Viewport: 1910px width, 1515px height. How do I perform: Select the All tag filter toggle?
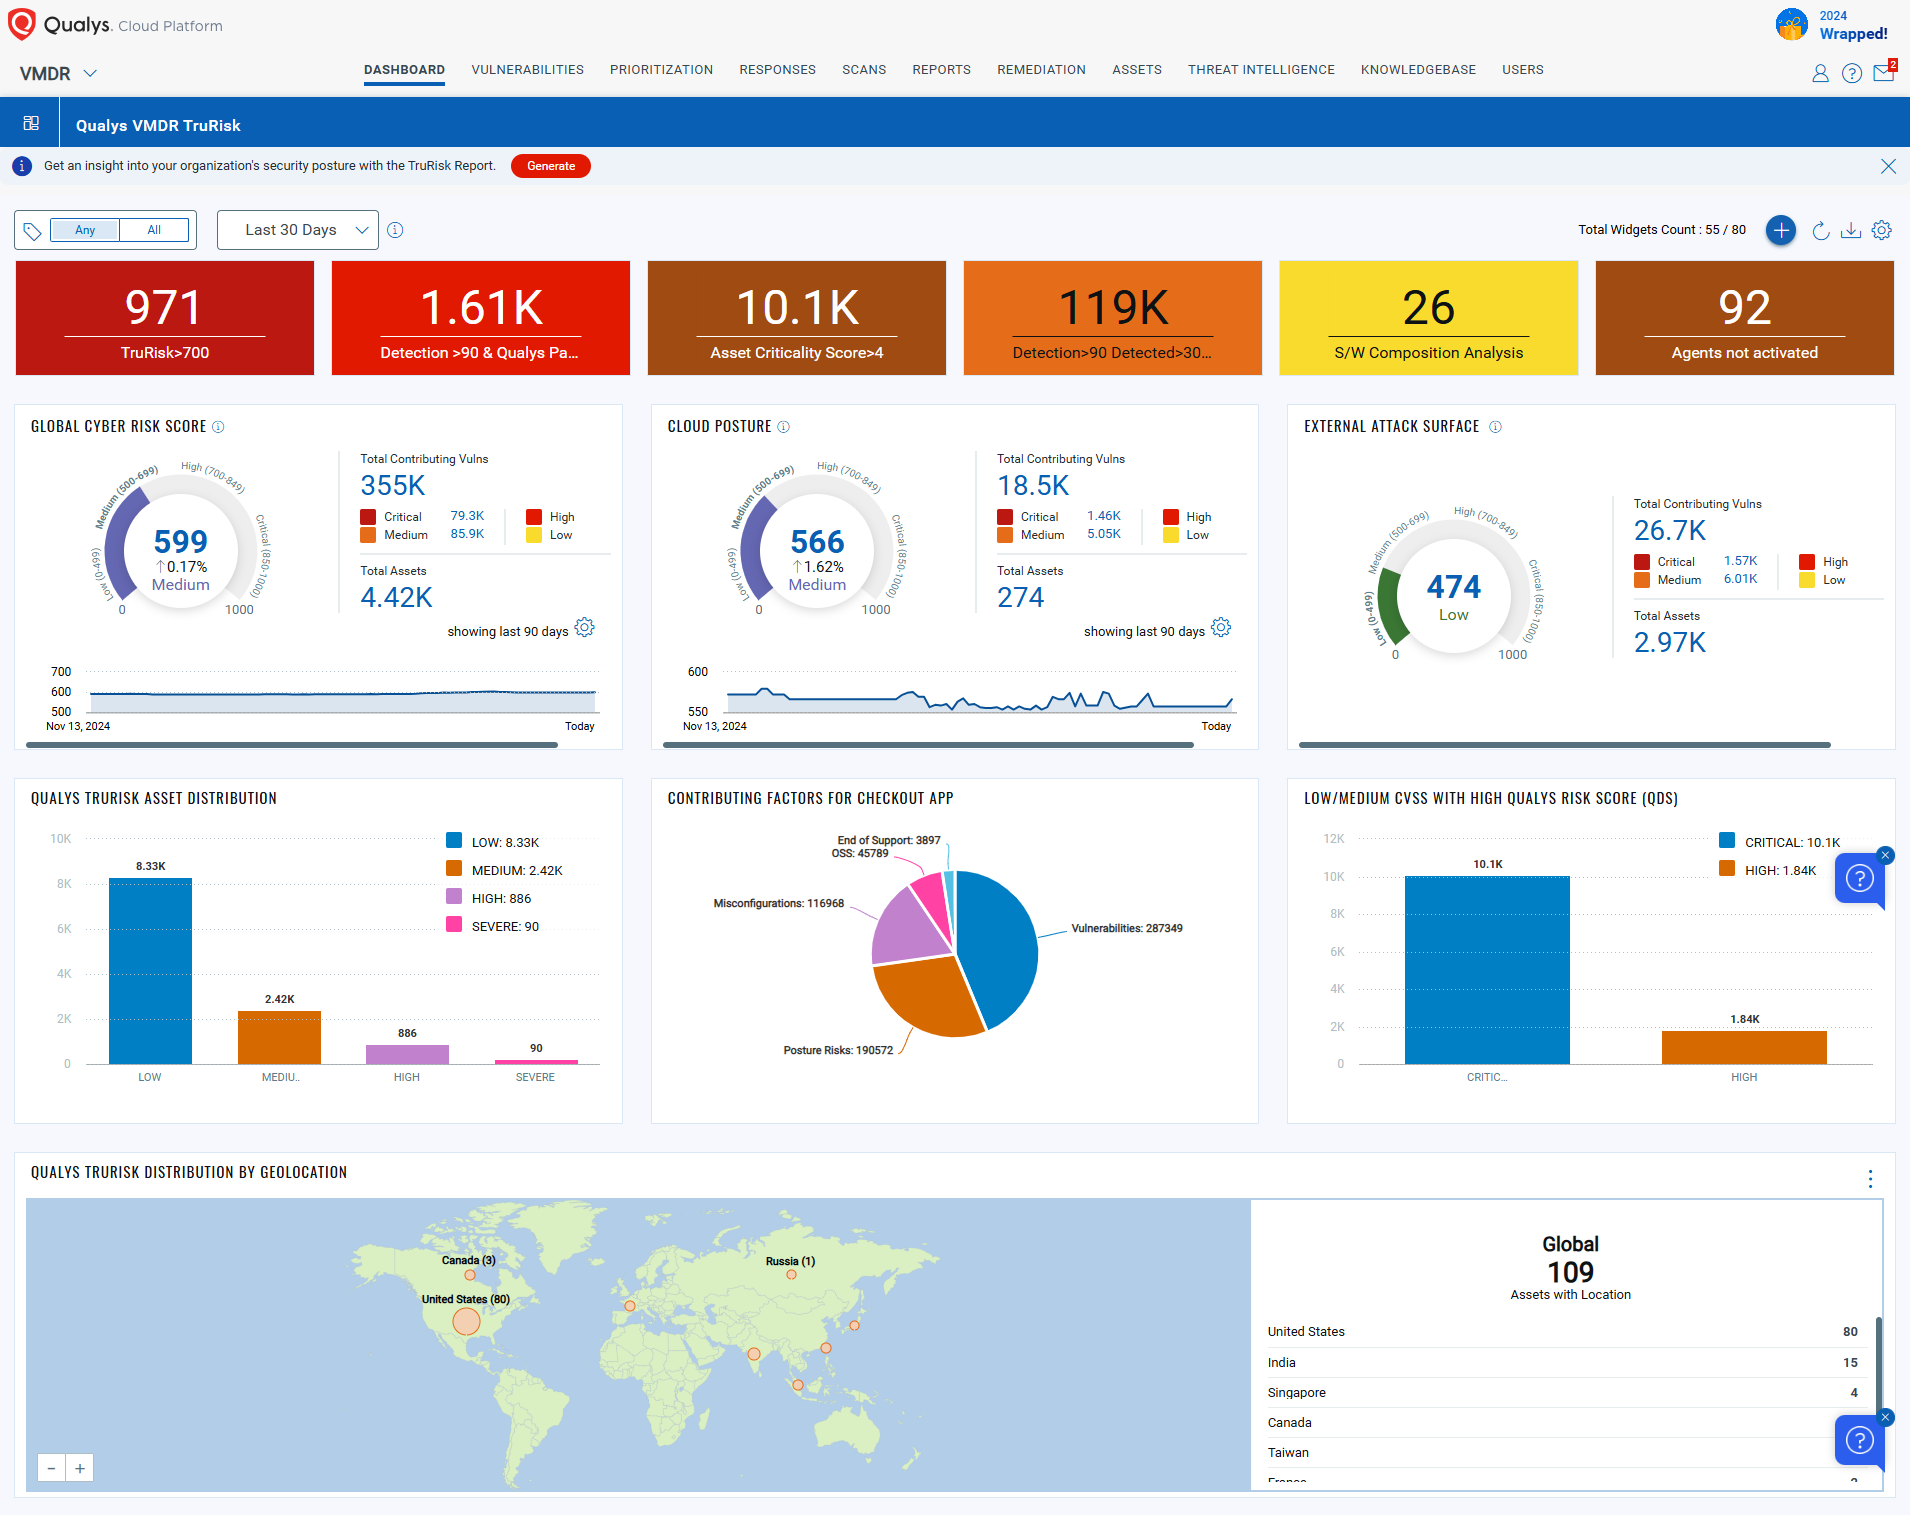(x=154, y=230)
